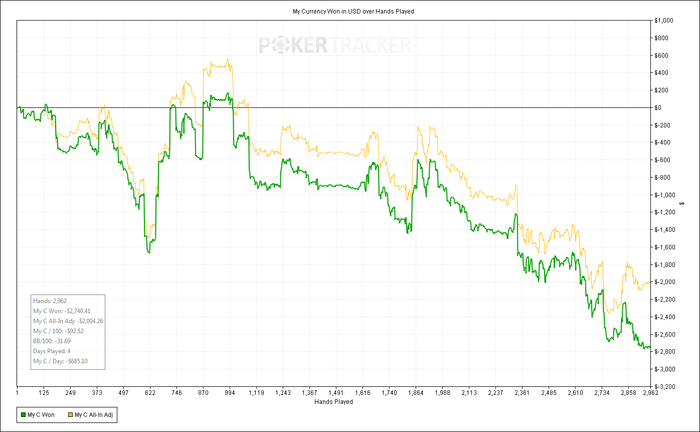Image resolution: width=700 pixels, height=432 pixels.
Task: Click the 249 x-axis tick label
Action: (70, 393)
